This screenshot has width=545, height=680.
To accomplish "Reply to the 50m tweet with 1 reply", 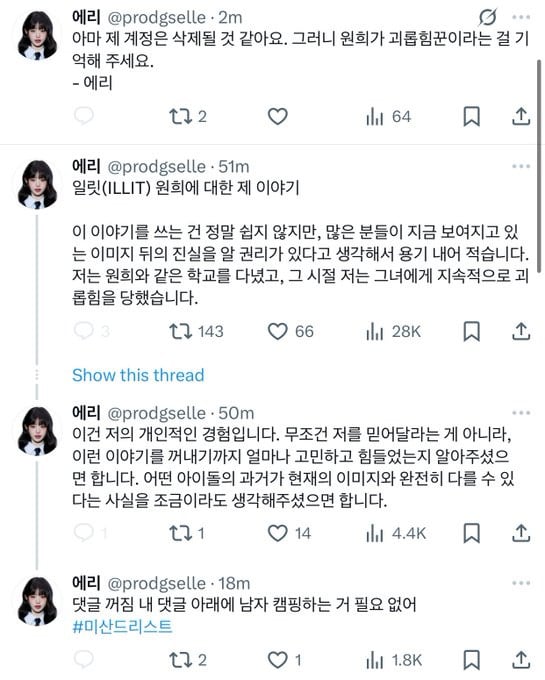I will pyautogui.click(x=84, y=533).
